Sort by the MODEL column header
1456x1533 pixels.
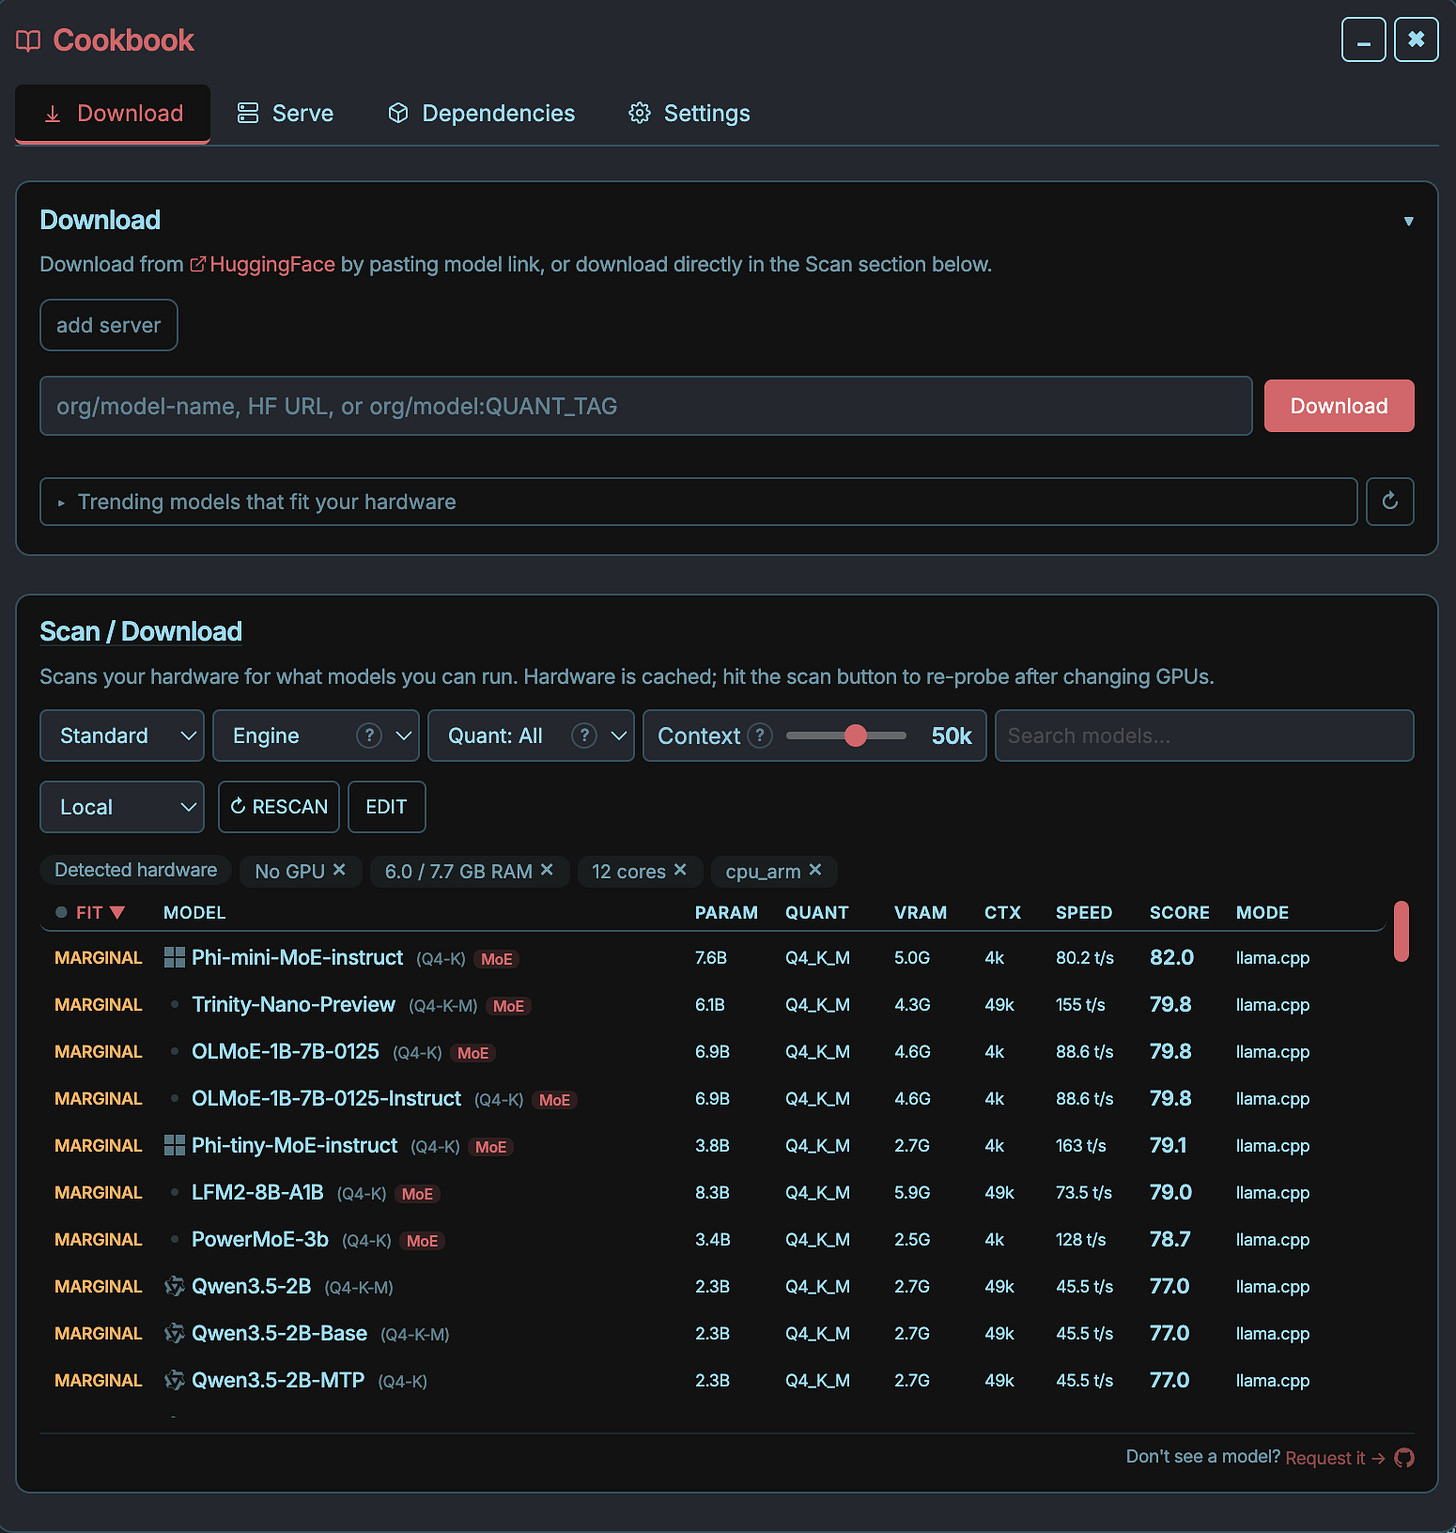pyautogui.click(x=194, y=912)
